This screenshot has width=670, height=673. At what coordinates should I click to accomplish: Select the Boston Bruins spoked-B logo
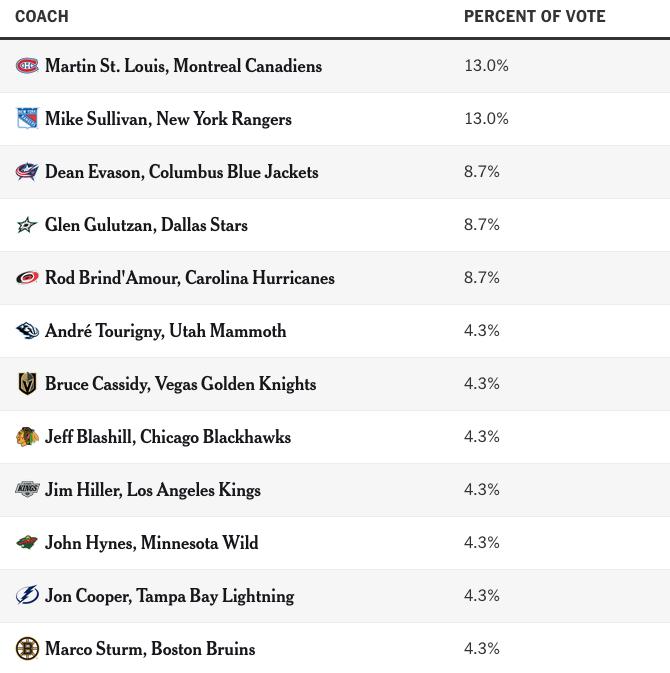coord(27,649)
